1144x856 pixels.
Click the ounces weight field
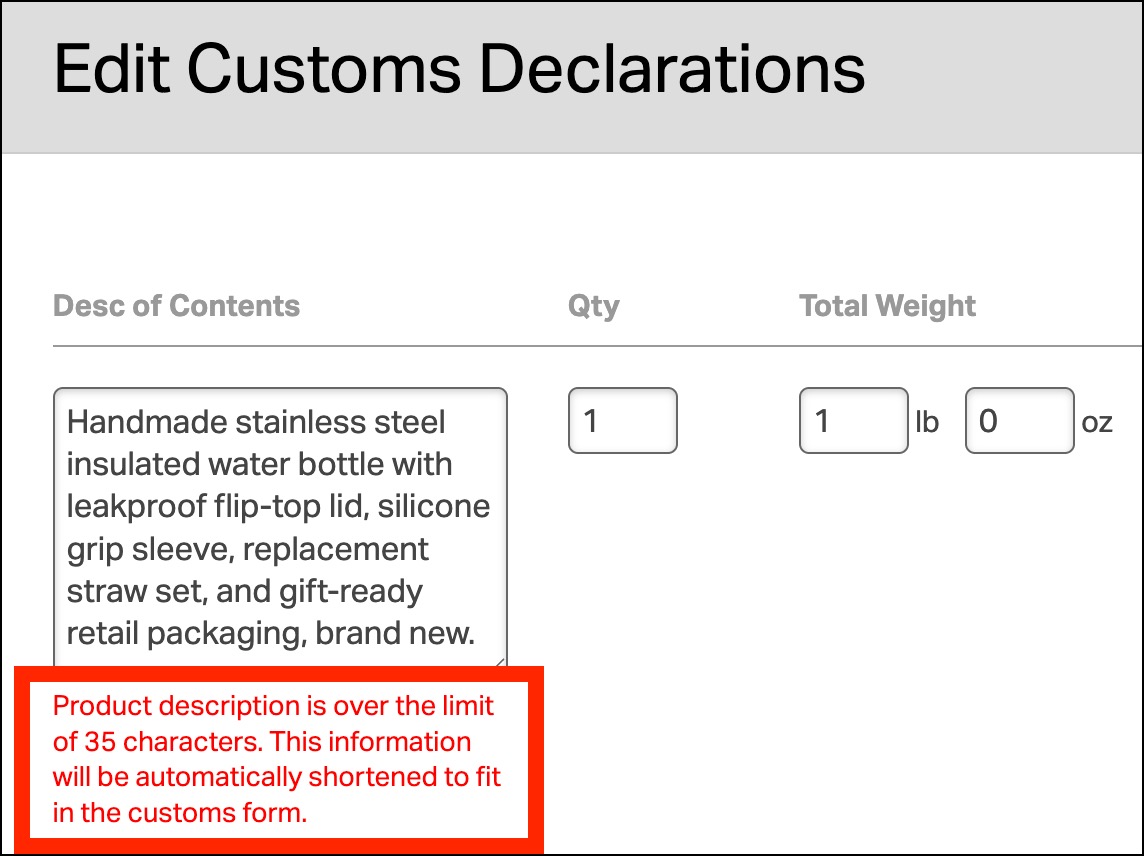point(1019,421)
